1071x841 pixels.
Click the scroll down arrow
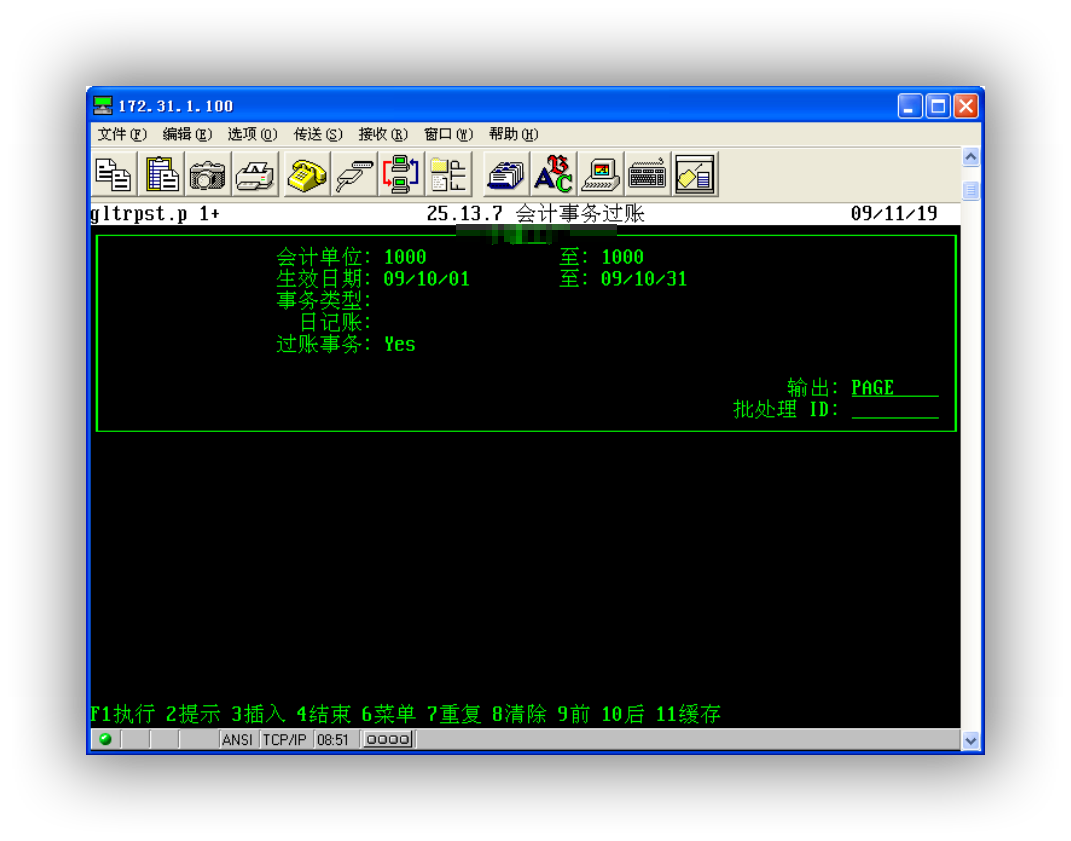pos(971,740)
